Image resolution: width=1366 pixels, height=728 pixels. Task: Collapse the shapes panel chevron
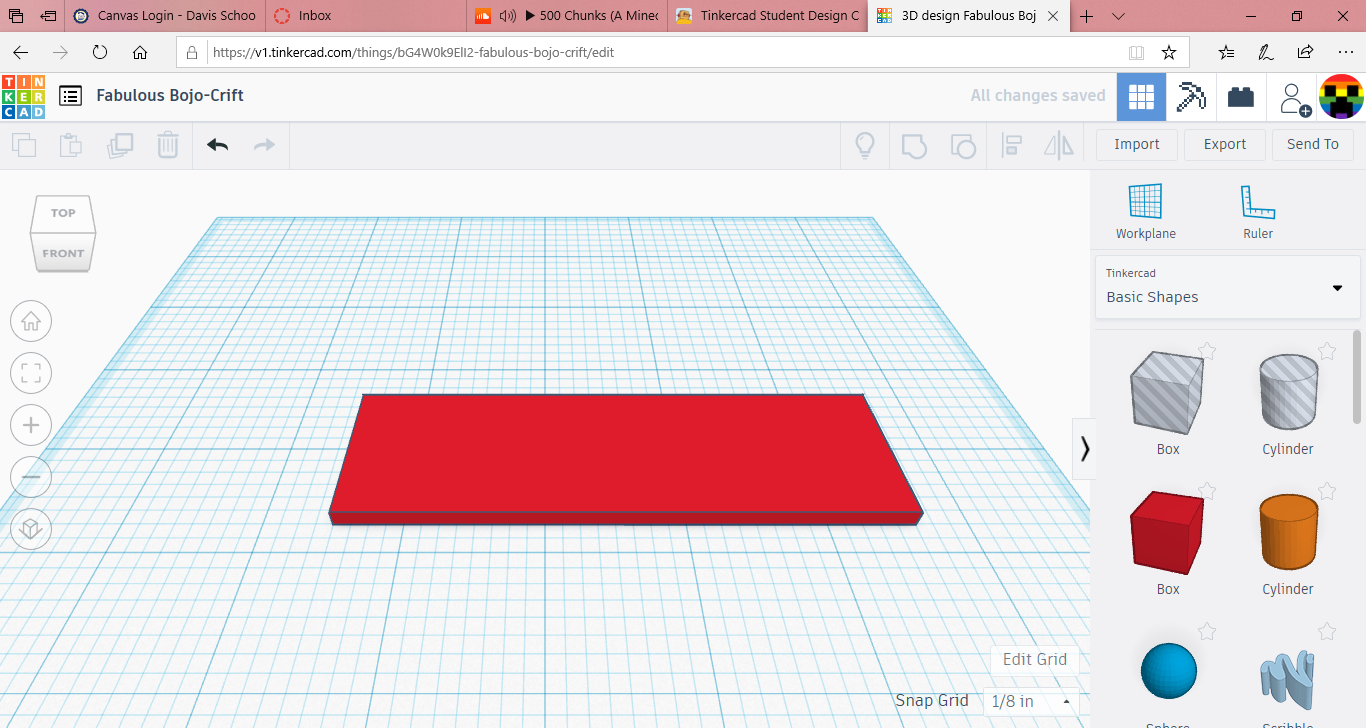coord(1084,448)
